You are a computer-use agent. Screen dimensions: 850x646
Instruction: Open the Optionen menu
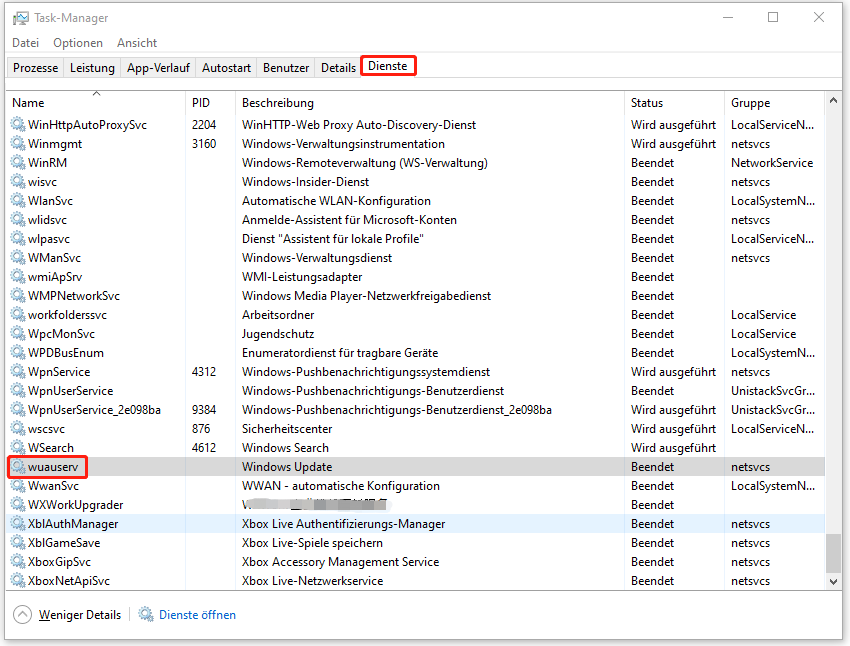pos(78,43)
